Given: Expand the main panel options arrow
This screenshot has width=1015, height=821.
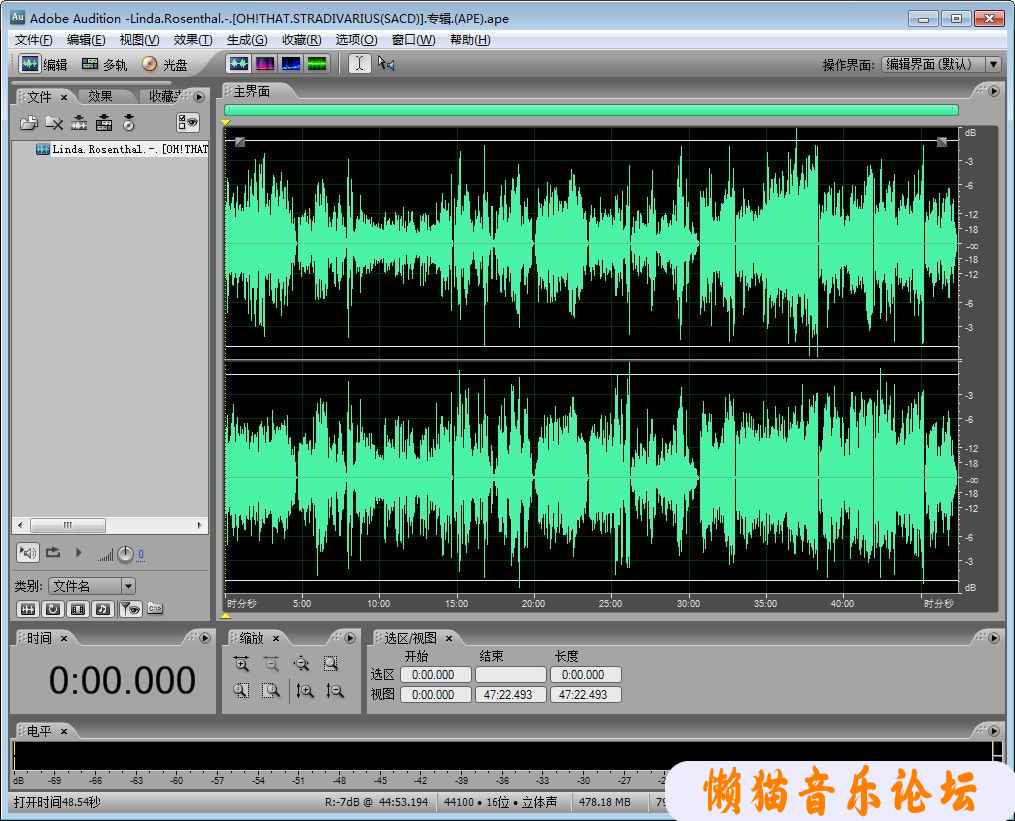Looking at the screenshot, I should tap(994, 91).
